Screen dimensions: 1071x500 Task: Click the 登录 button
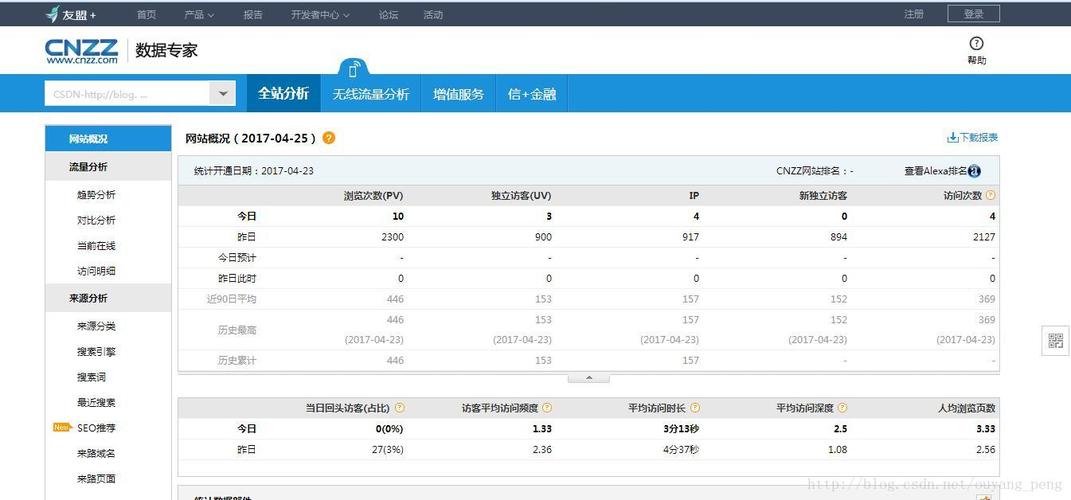[x=973, y=14]
